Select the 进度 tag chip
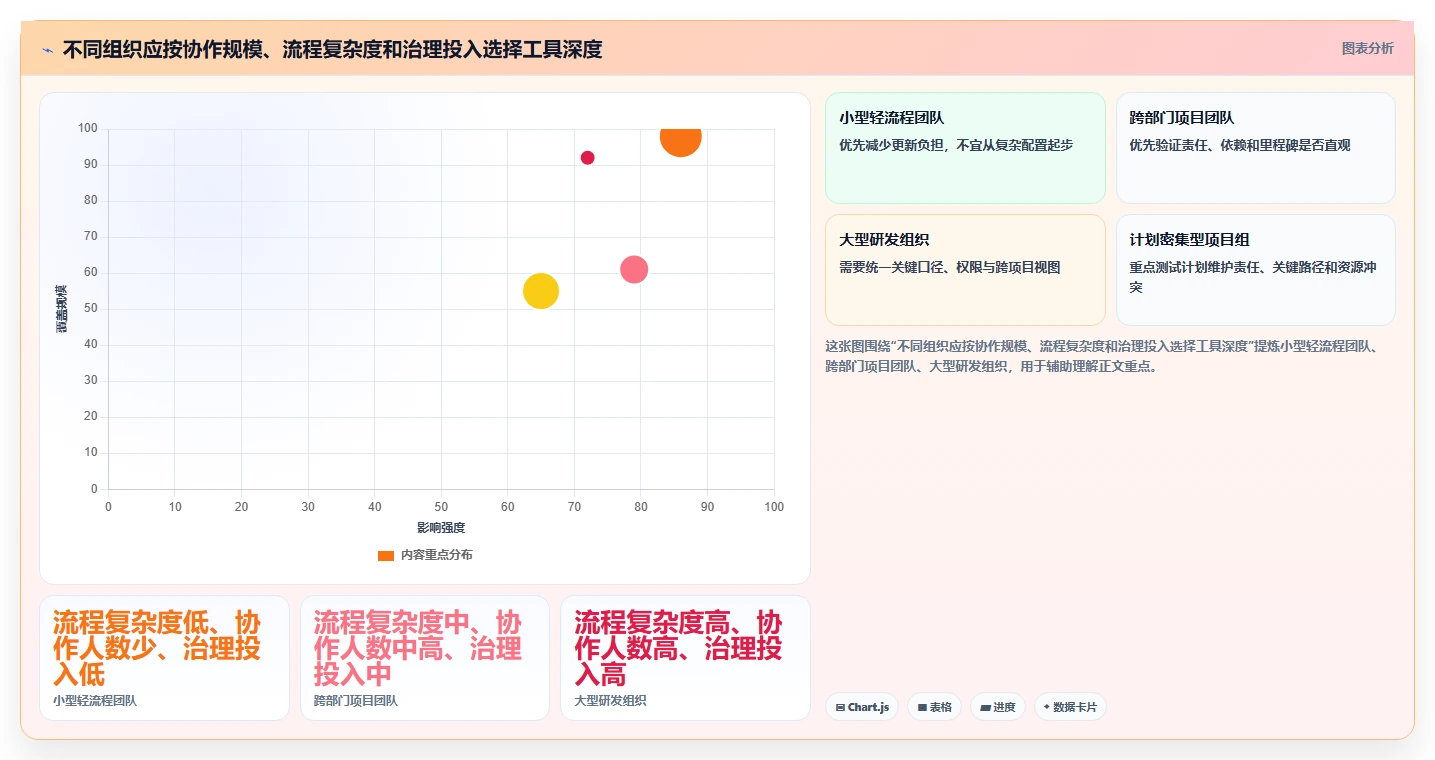 click(x=998, y=707)
